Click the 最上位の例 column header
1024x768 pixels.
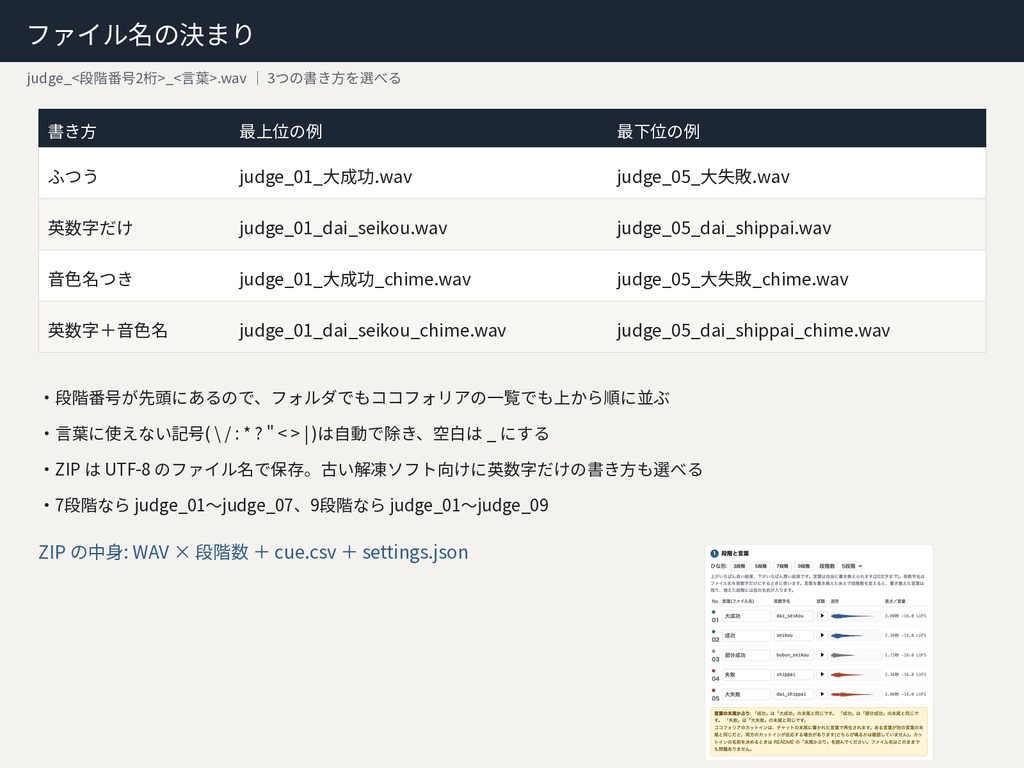[x=280, y=131]
